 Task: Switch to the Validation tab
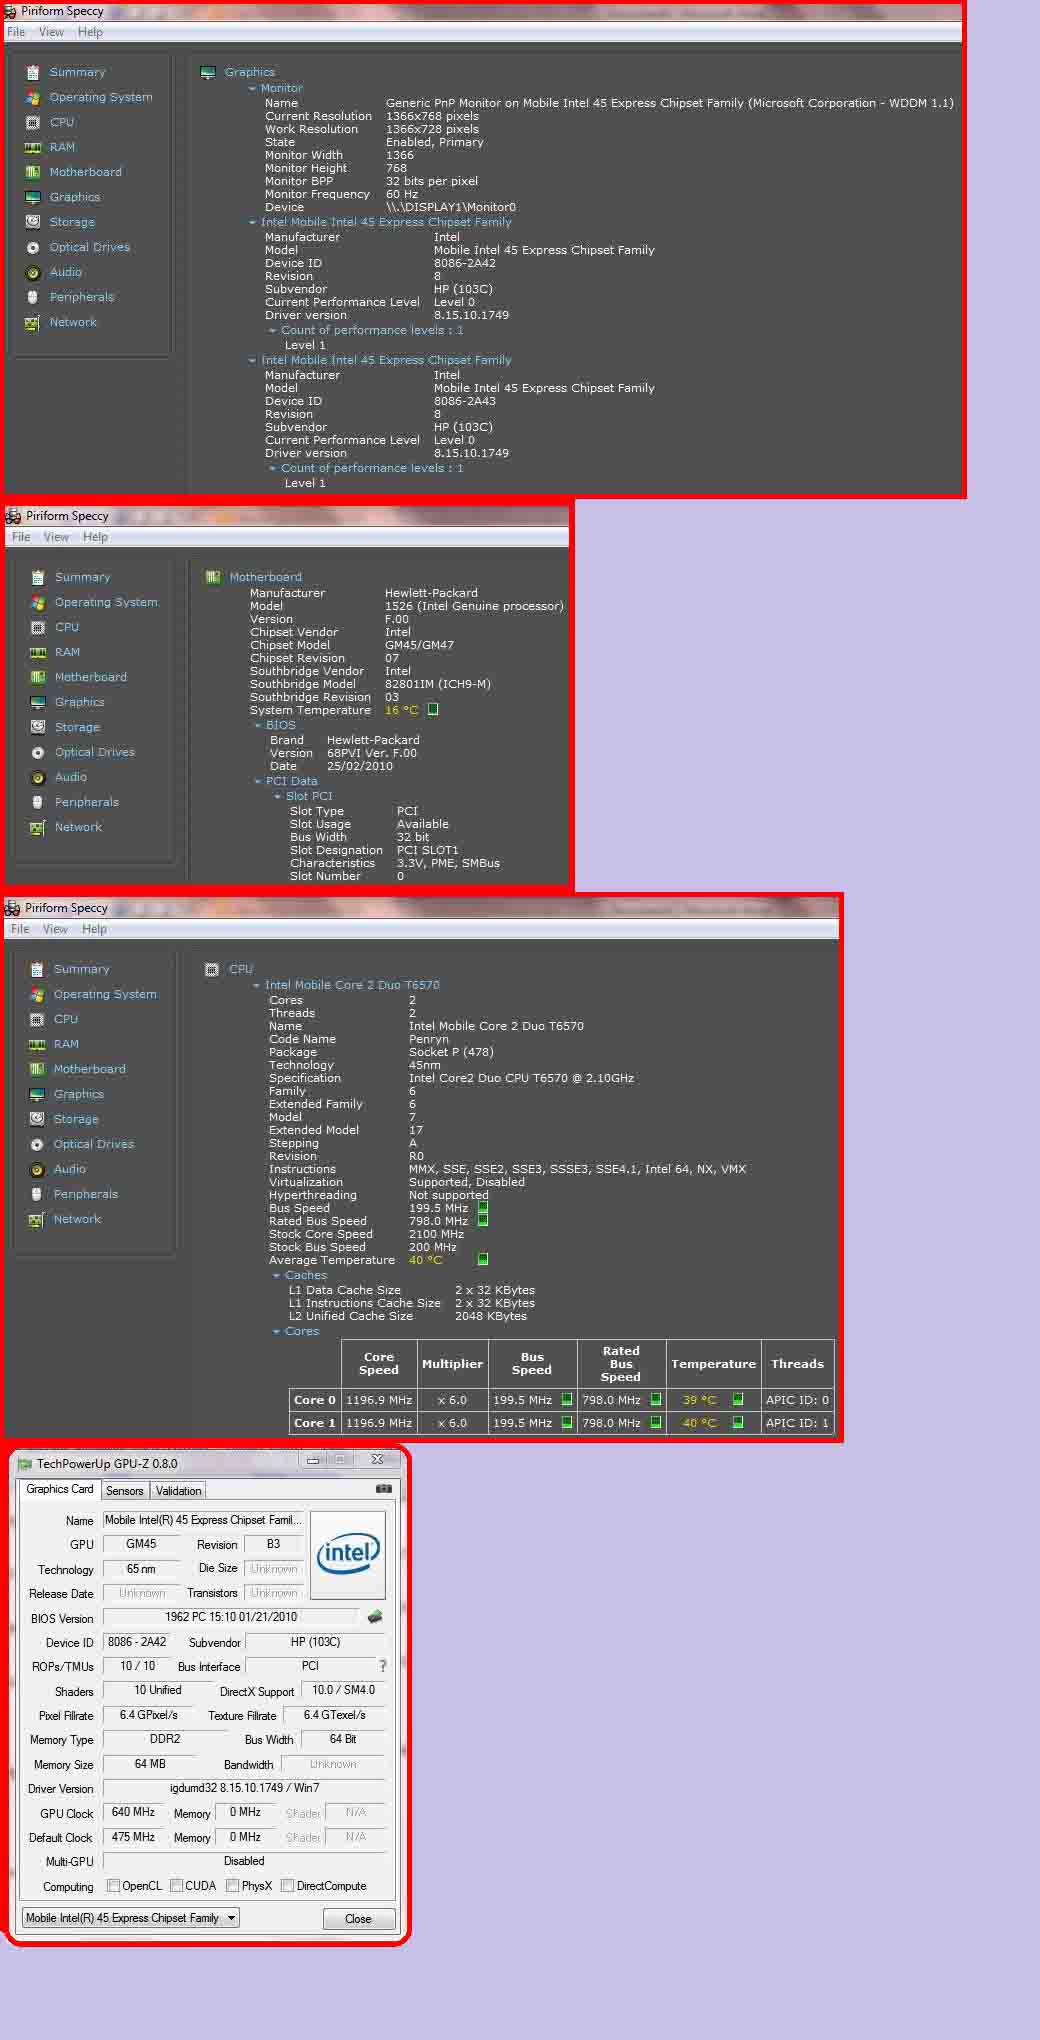[179, 1491]
